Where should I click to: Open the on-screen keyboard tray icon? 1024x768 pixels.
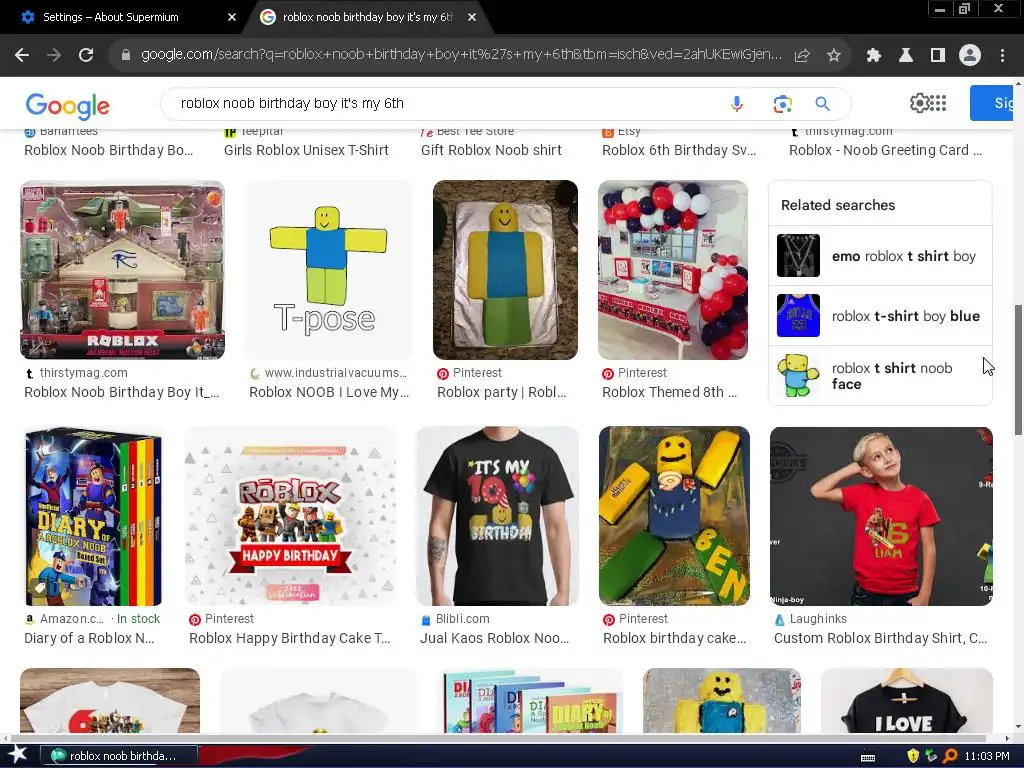tap(868, 758)
